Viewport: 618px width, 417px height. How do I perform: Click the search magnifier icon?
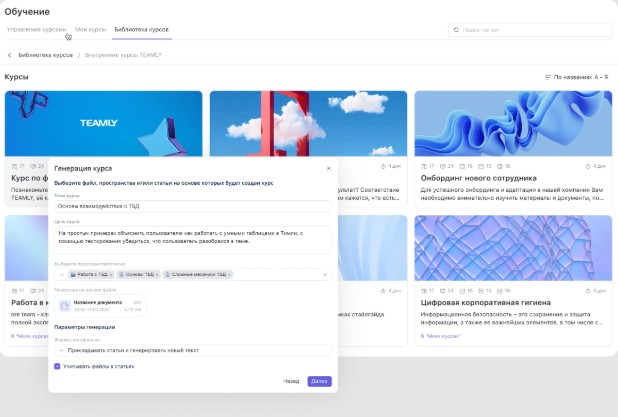tap(456, 30)
